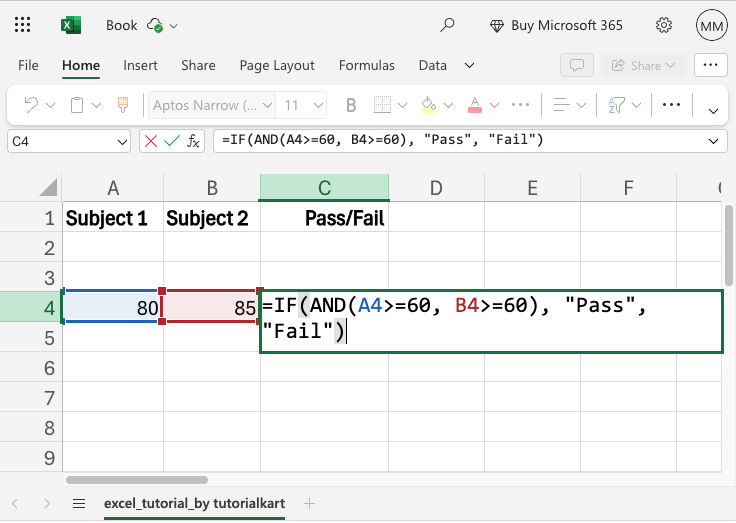Go to the next sheet arrow

pos(46,504)
